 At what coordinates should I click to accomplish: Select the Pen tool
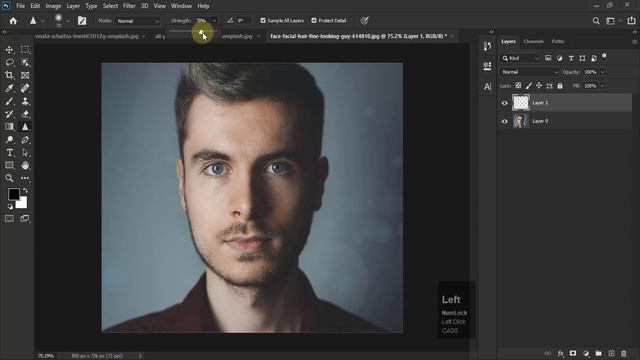click(x=25, y=140)
